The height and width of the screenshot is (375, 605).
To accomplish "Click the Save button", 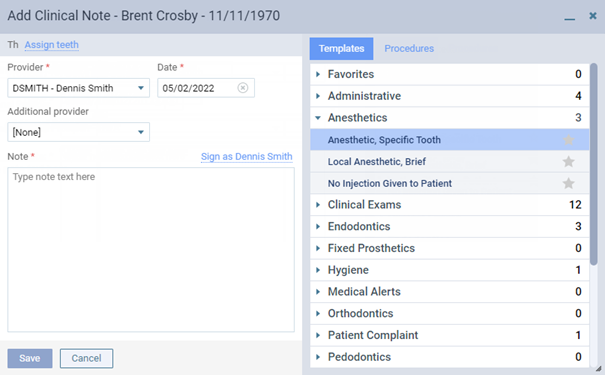I will click(30, 358).
